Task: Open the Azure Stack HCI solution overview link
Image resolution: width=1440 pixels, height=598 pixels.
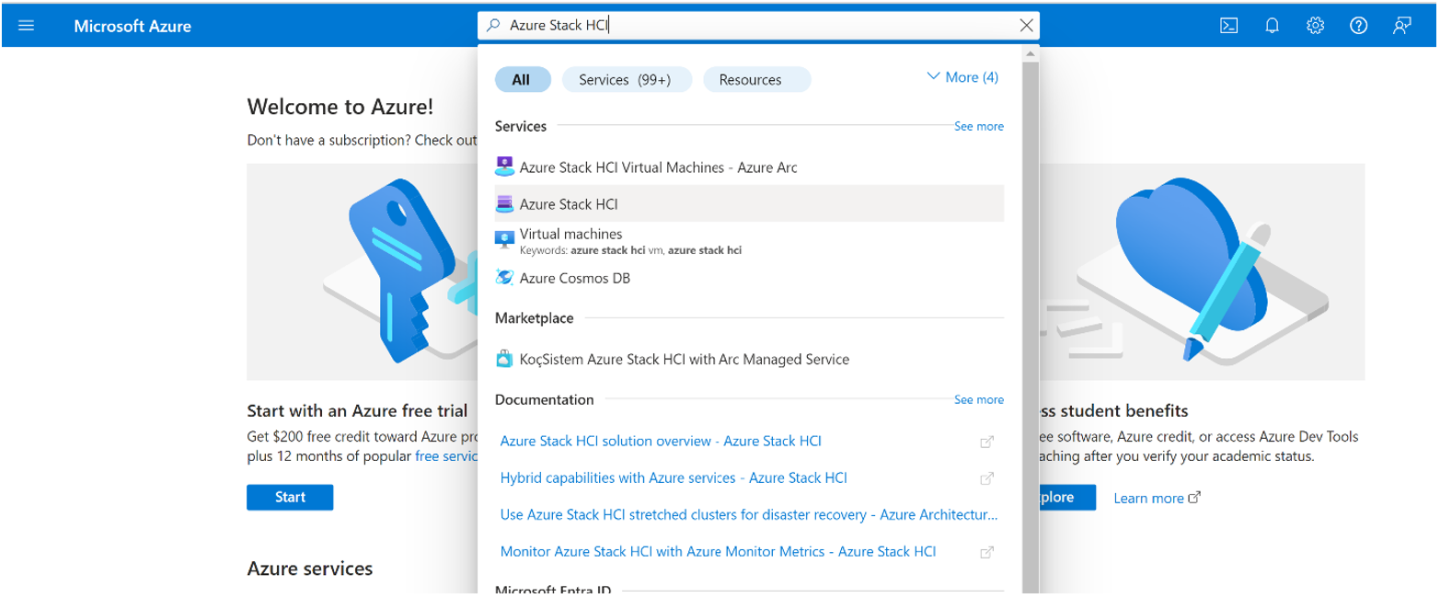Action: click(661, 441)
